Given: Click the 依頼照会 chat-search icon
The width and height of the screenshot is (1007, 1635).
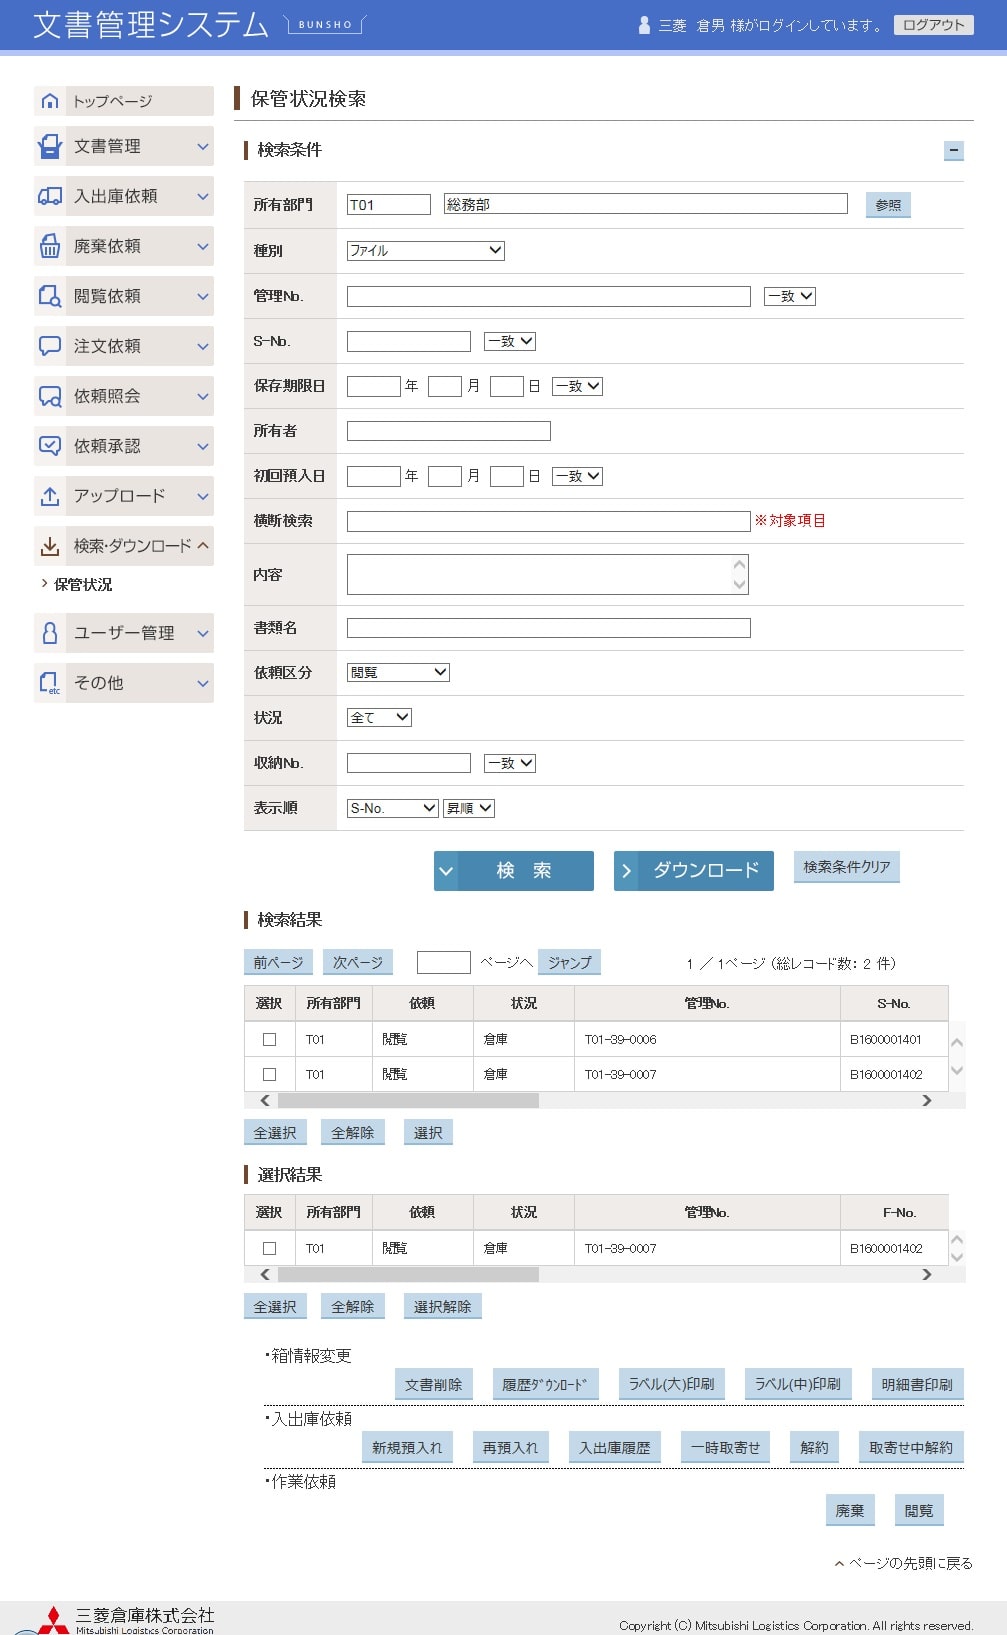Looking at the screenshot, I should pyautogui.click(x=50, y=396).
